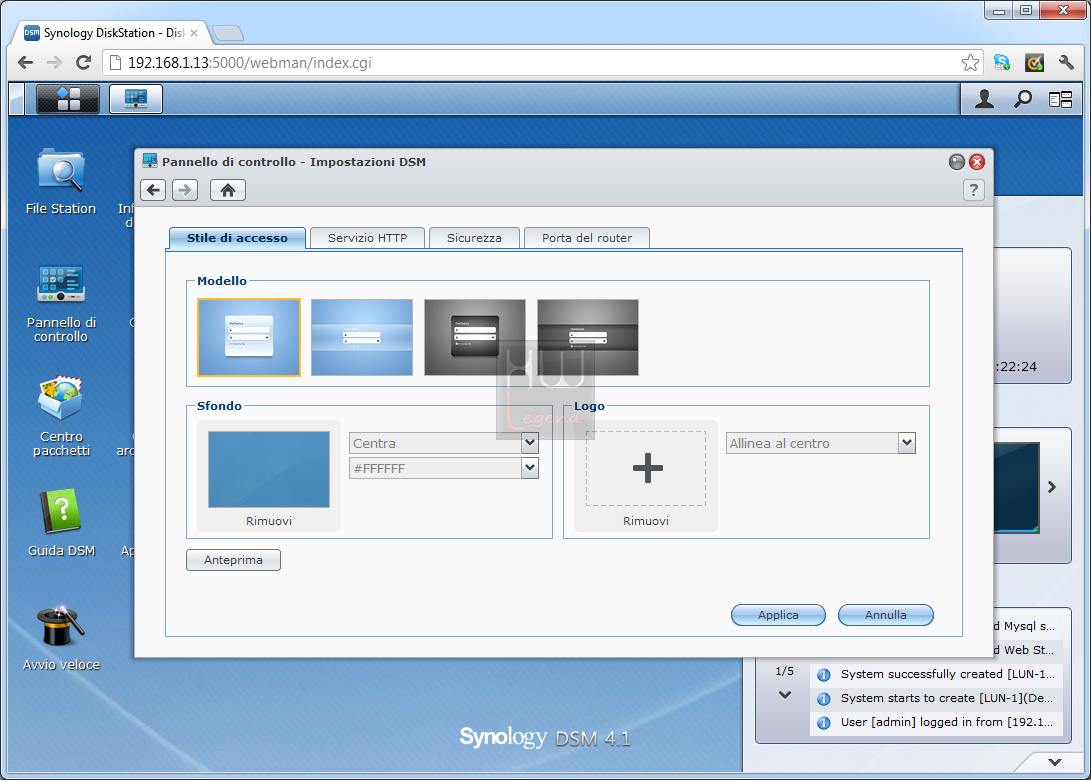Image resolution: width=1091 pixels, height=780 pixels.
Task: Open the DSM search magnifier icon
Action: click(1022, 100)
